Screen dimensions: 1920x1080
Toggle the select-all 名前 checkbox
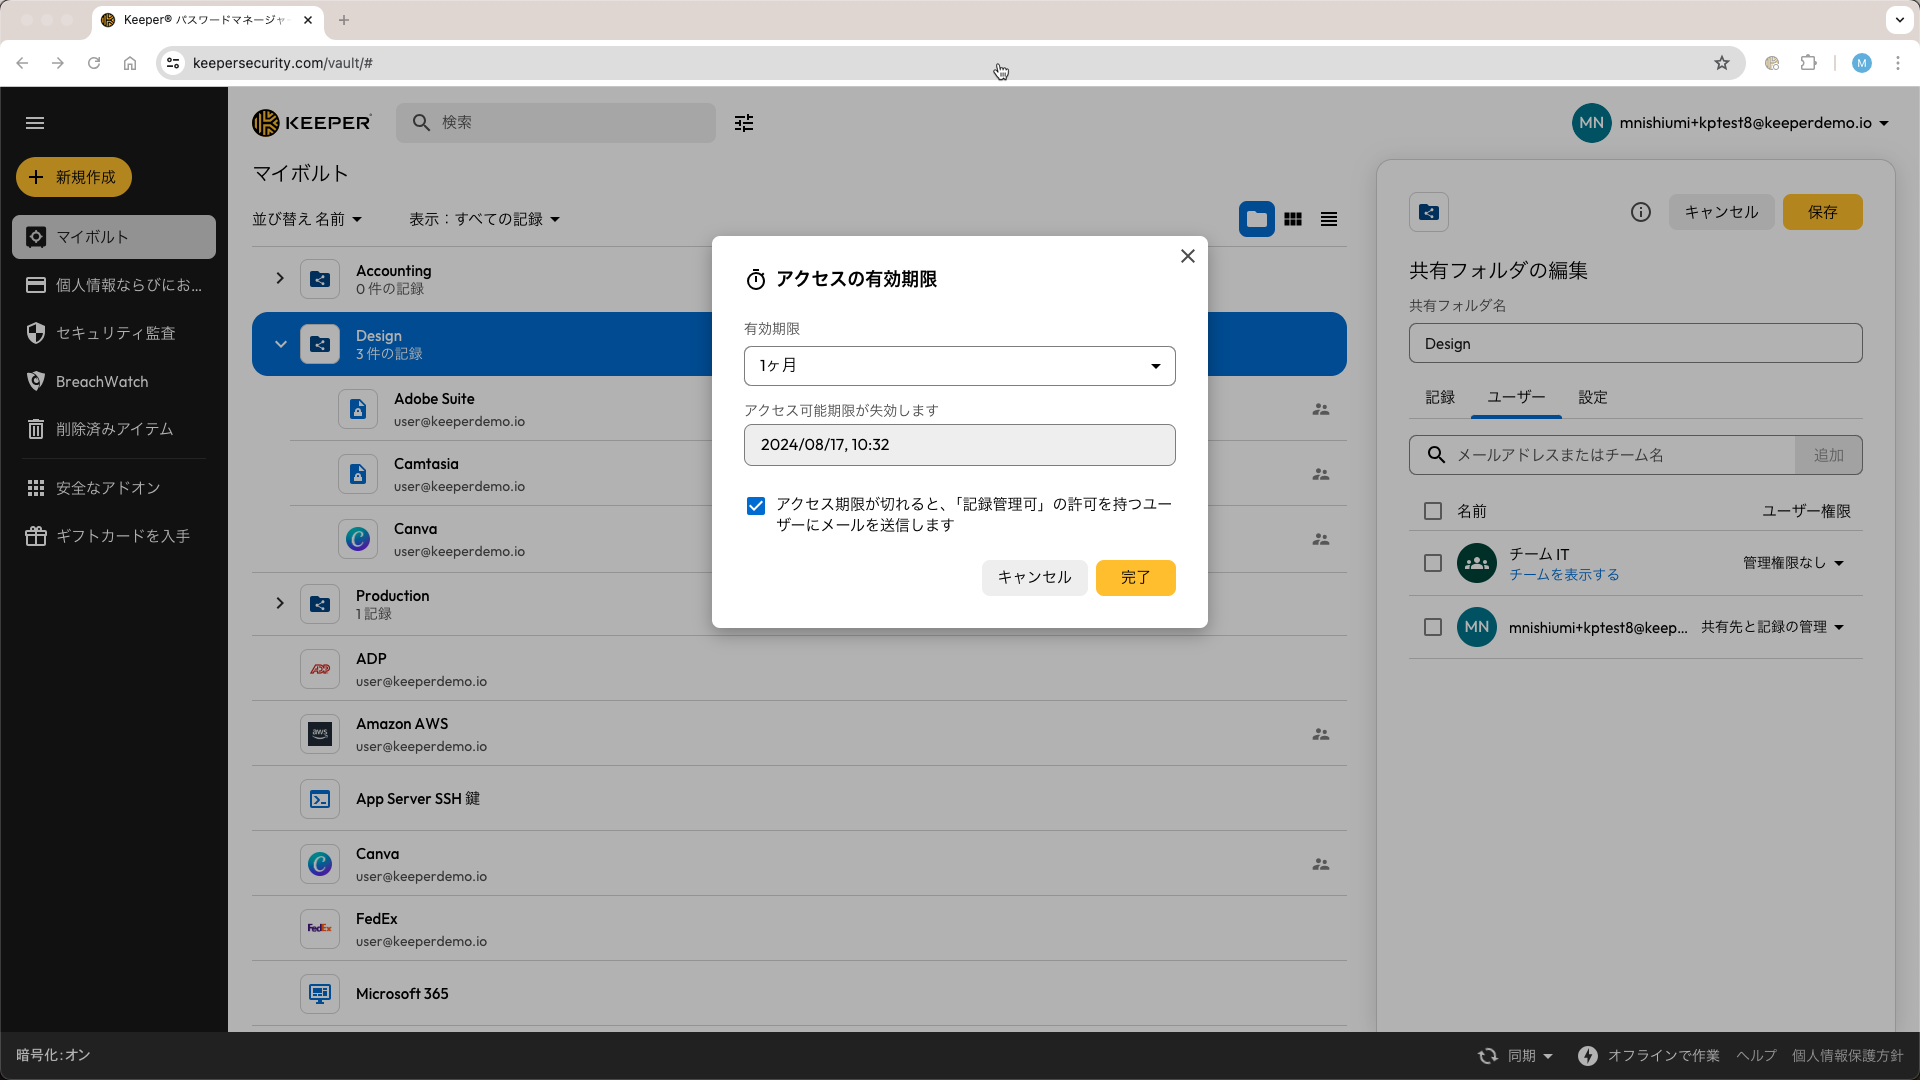coord(1433,511)
